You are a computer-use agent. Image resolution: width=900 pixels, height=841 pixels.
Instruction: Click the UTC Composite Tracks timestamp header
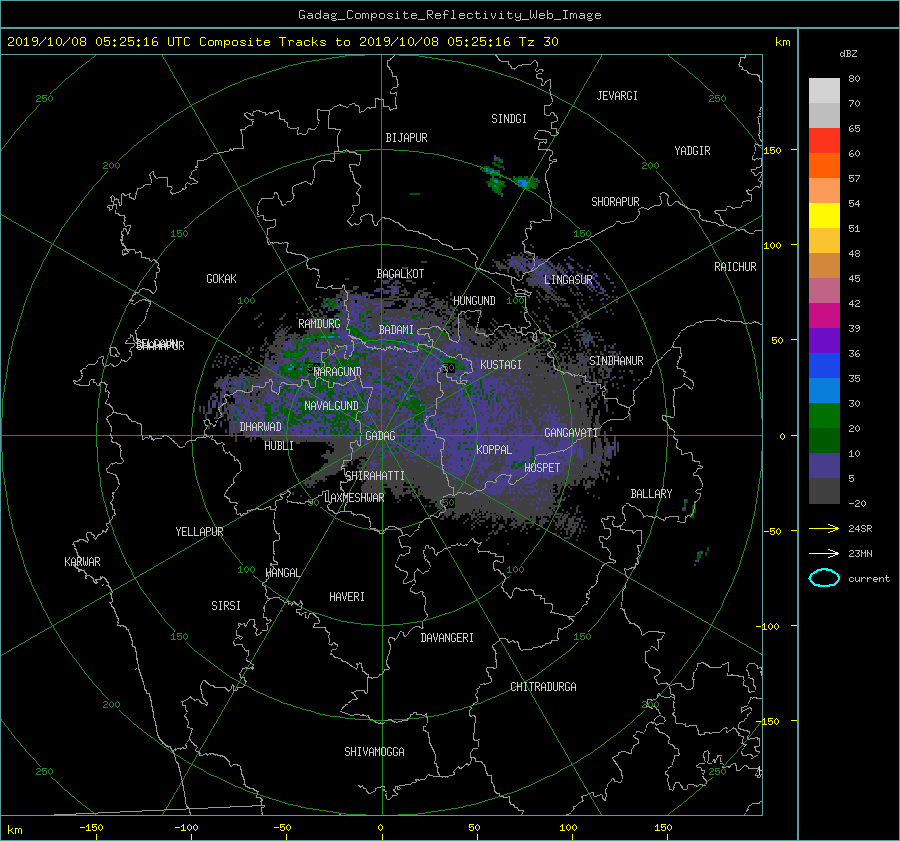pos(282,42)
